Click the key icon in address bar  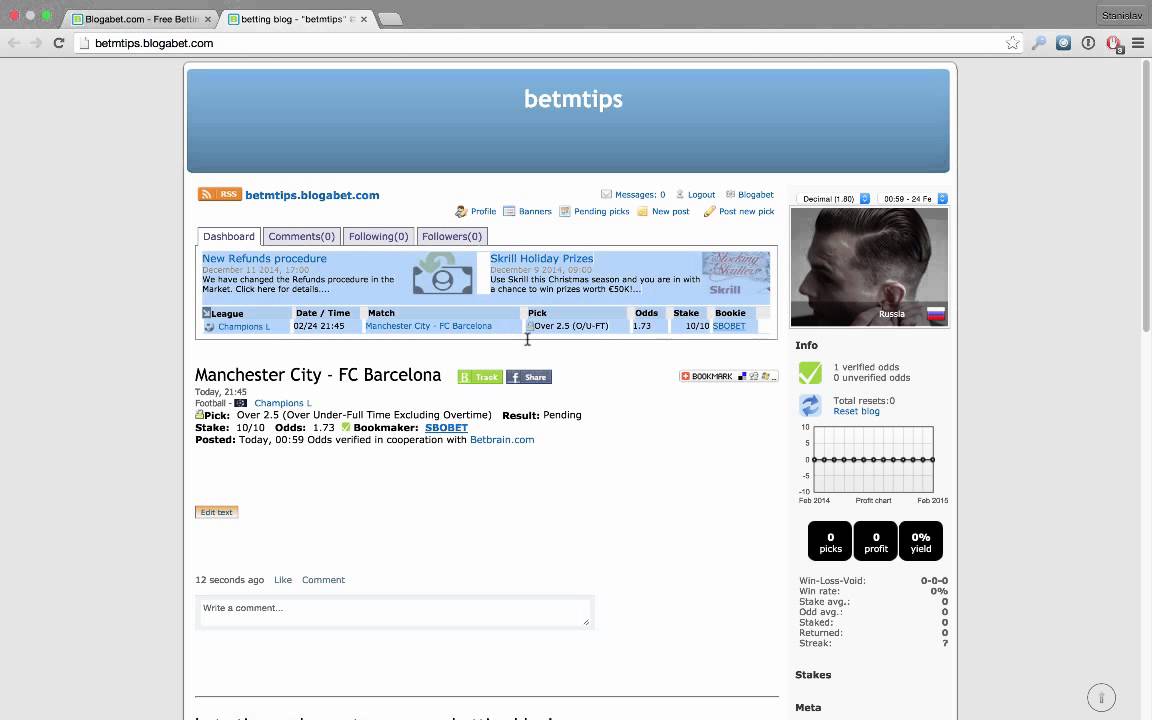click(1039, 43)
